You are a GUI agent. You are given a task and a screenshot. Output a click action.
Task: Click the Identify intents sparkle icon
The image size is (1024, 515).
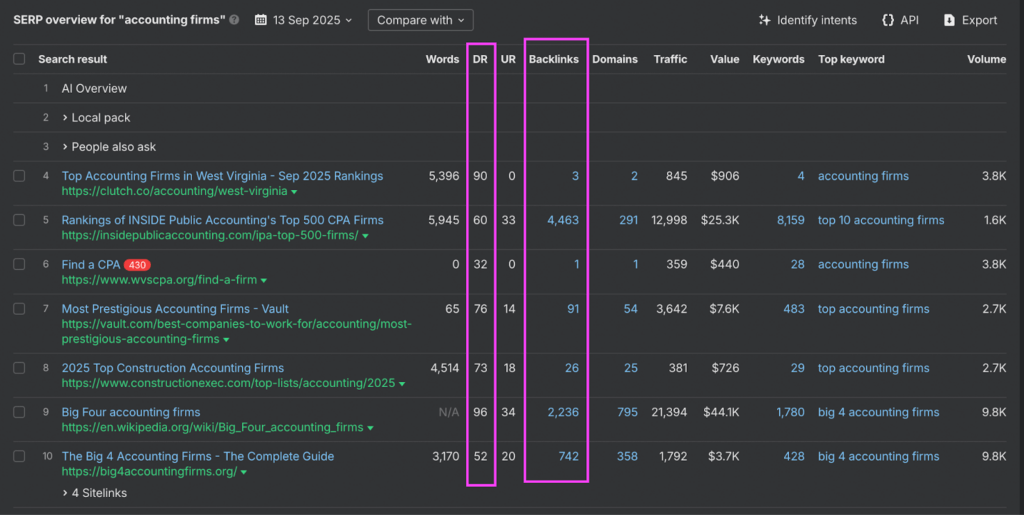pos(765,20)
